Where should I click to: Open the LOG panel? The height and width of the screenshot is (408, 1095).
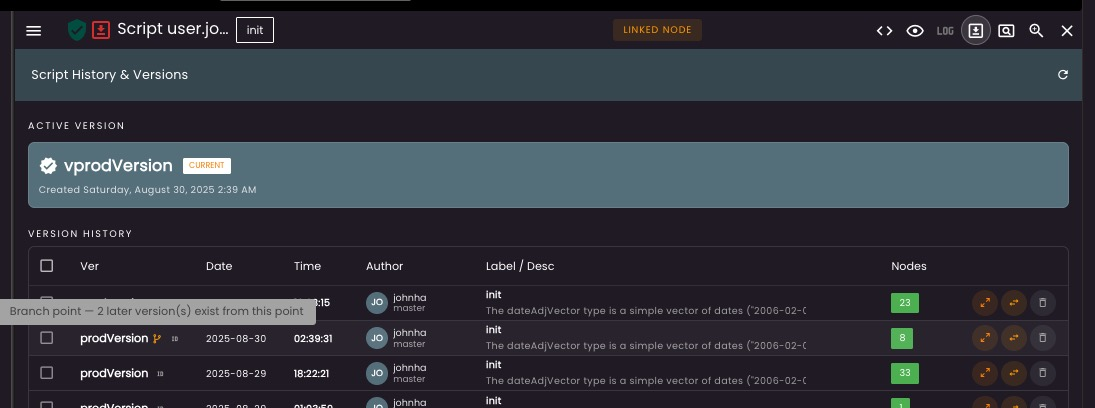coord(945,31)
